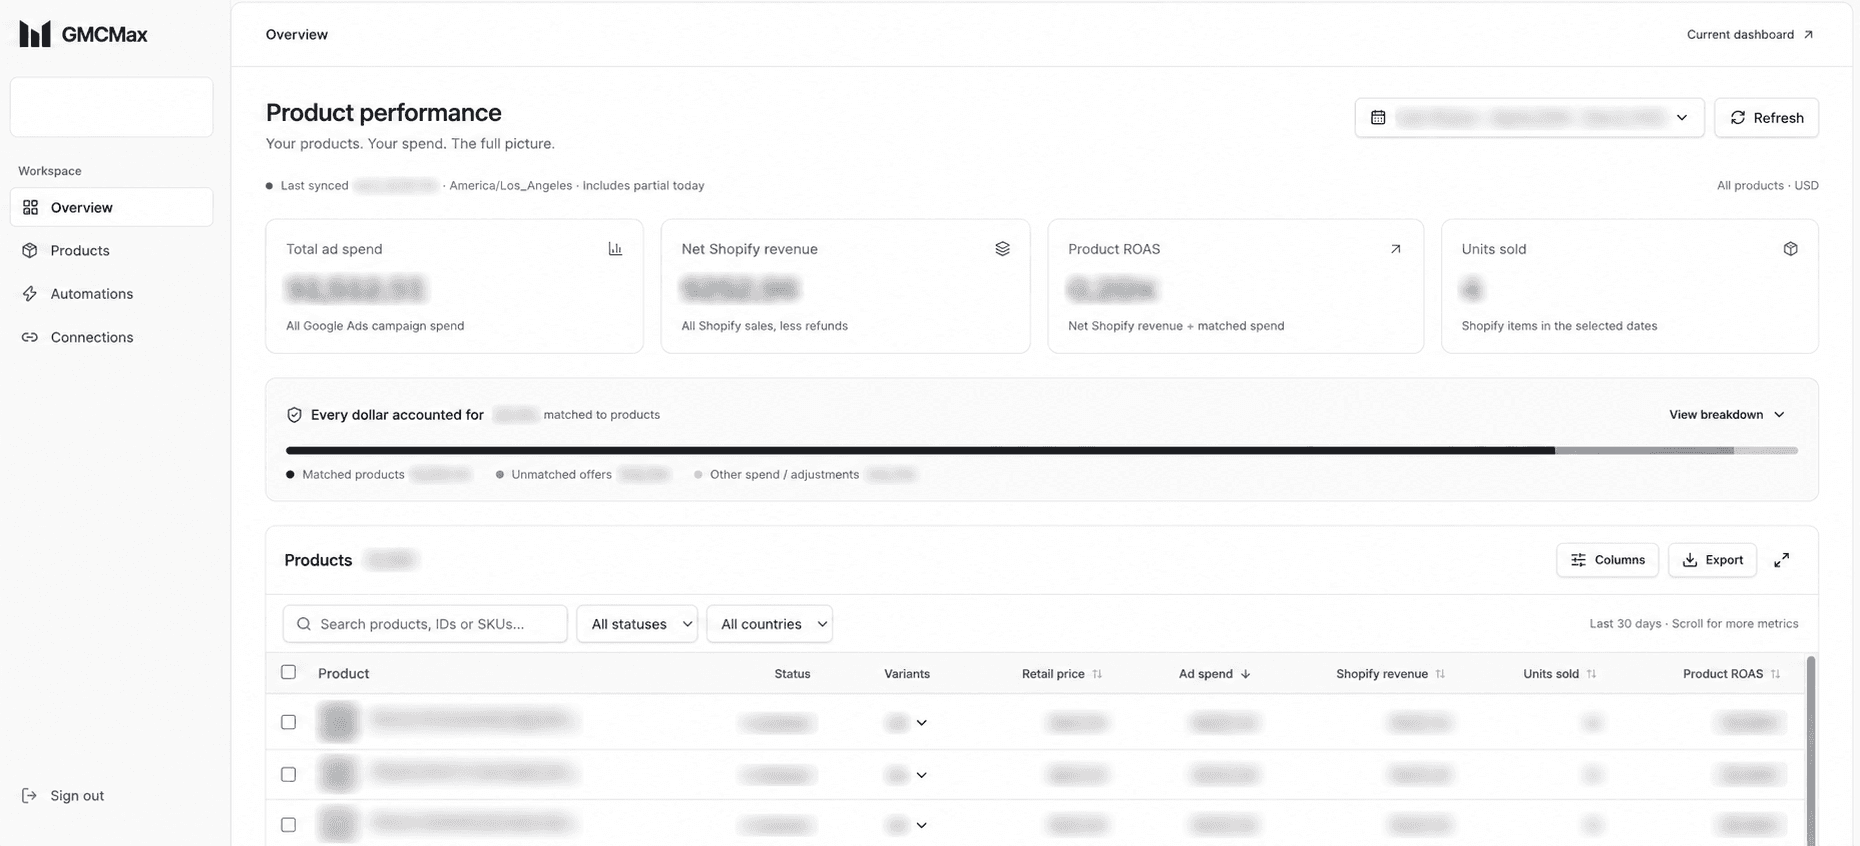Click the first product row thumbnail

338,721
